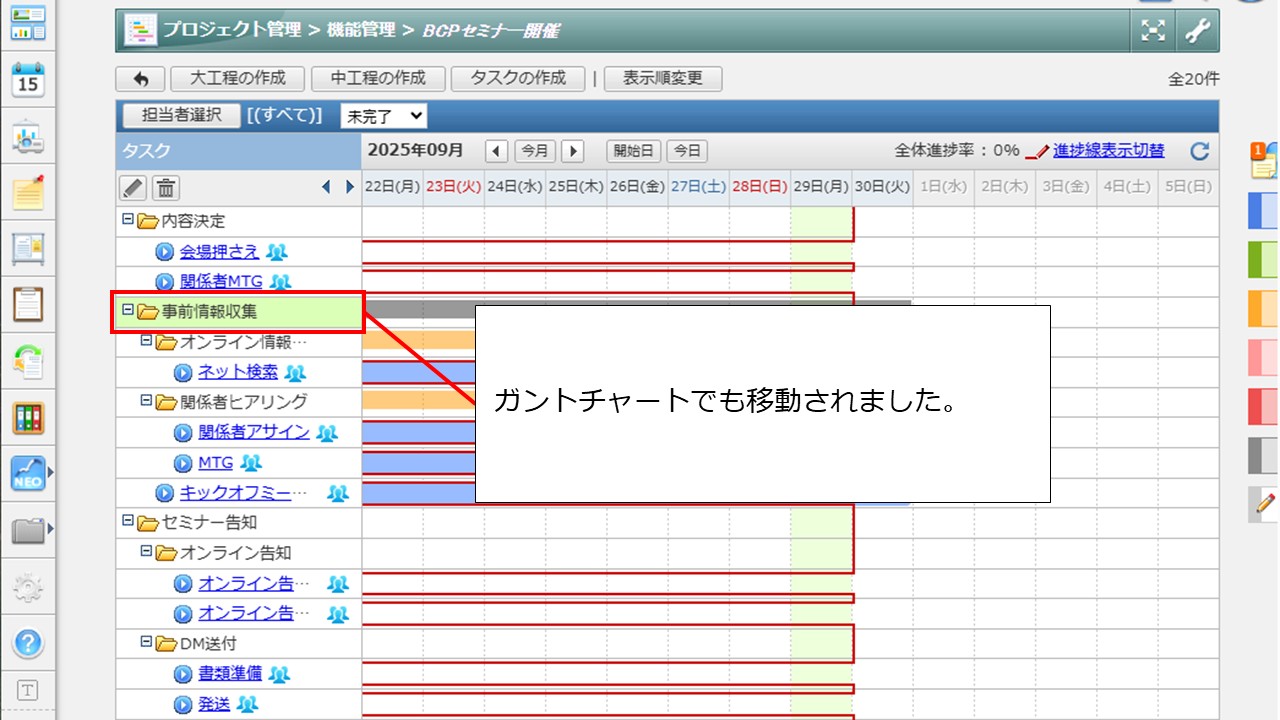Screen dimensions: 1280x720
Task: Collapse the セミナー告知 folder
Action: (x=127, y=521)
